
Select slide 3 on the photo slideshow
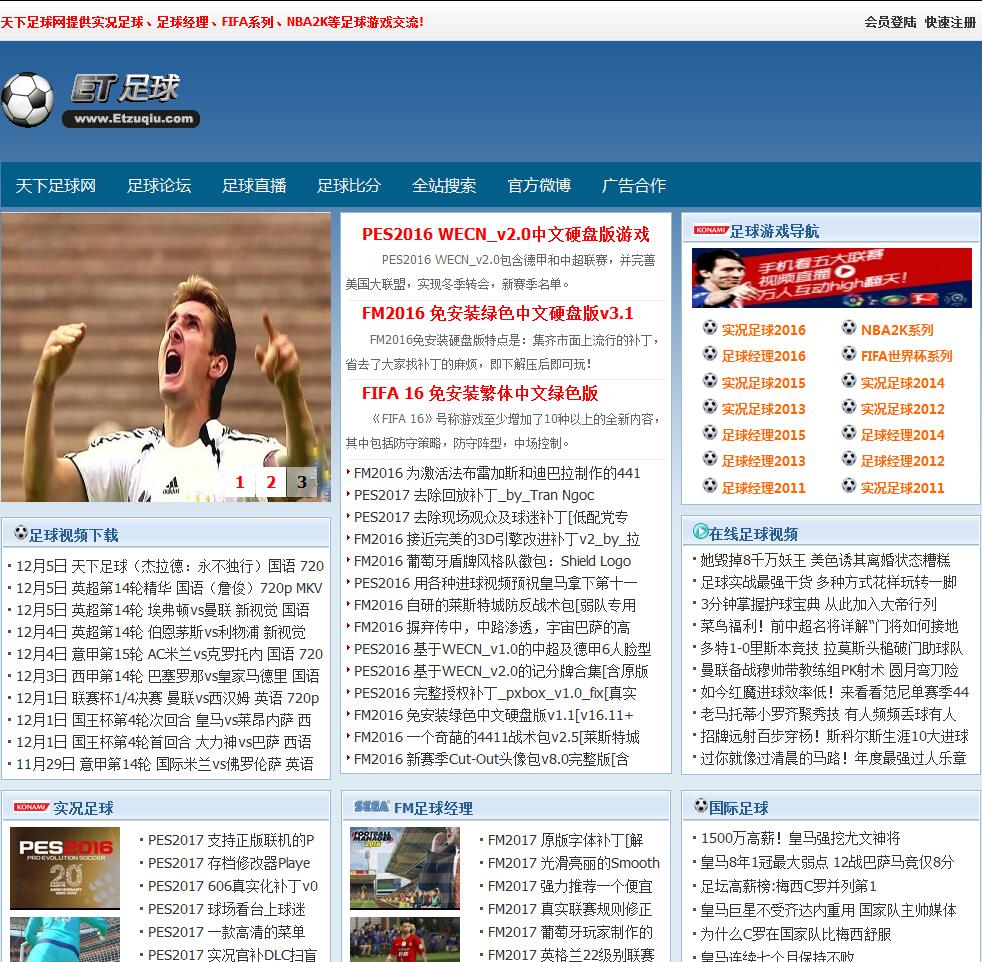[302, 482]
